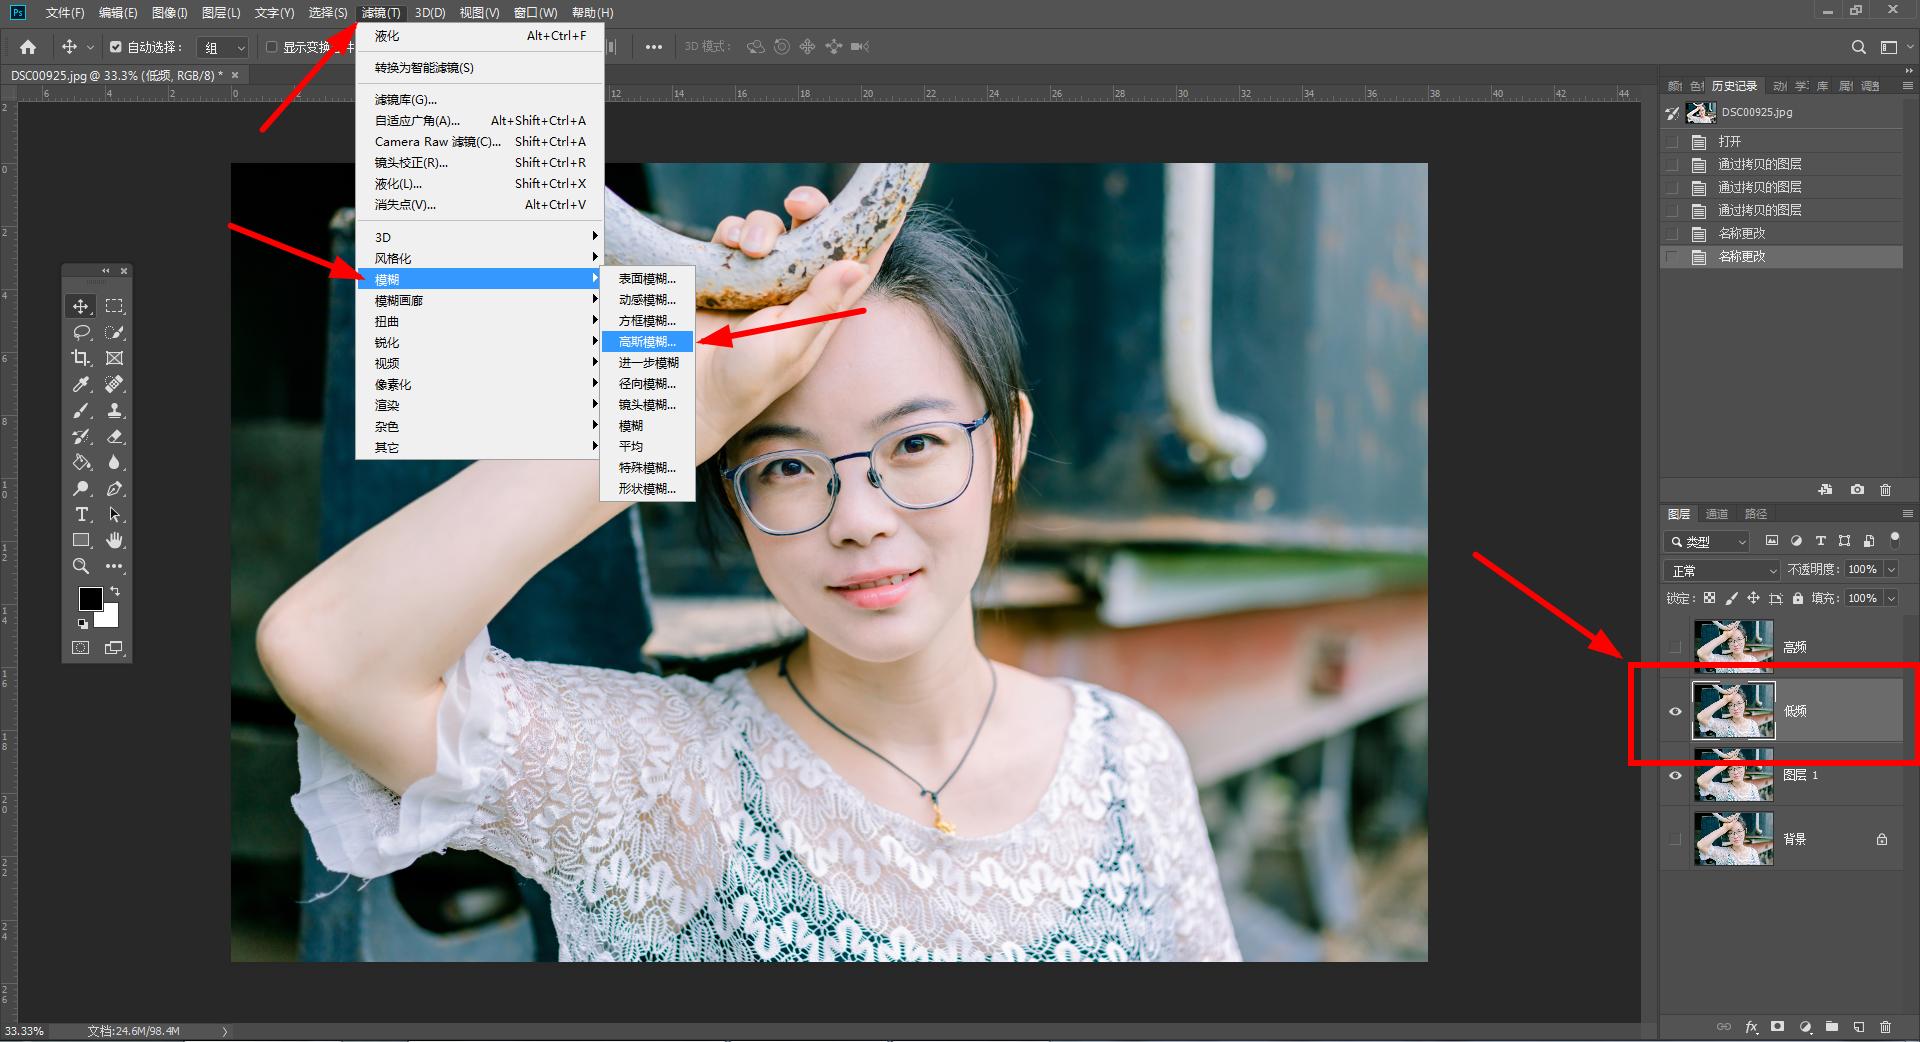Enable the show transform controls (显示变换) checkbox
The height and width of the screenshot is (1042, 1920).
tap(272, 47)
